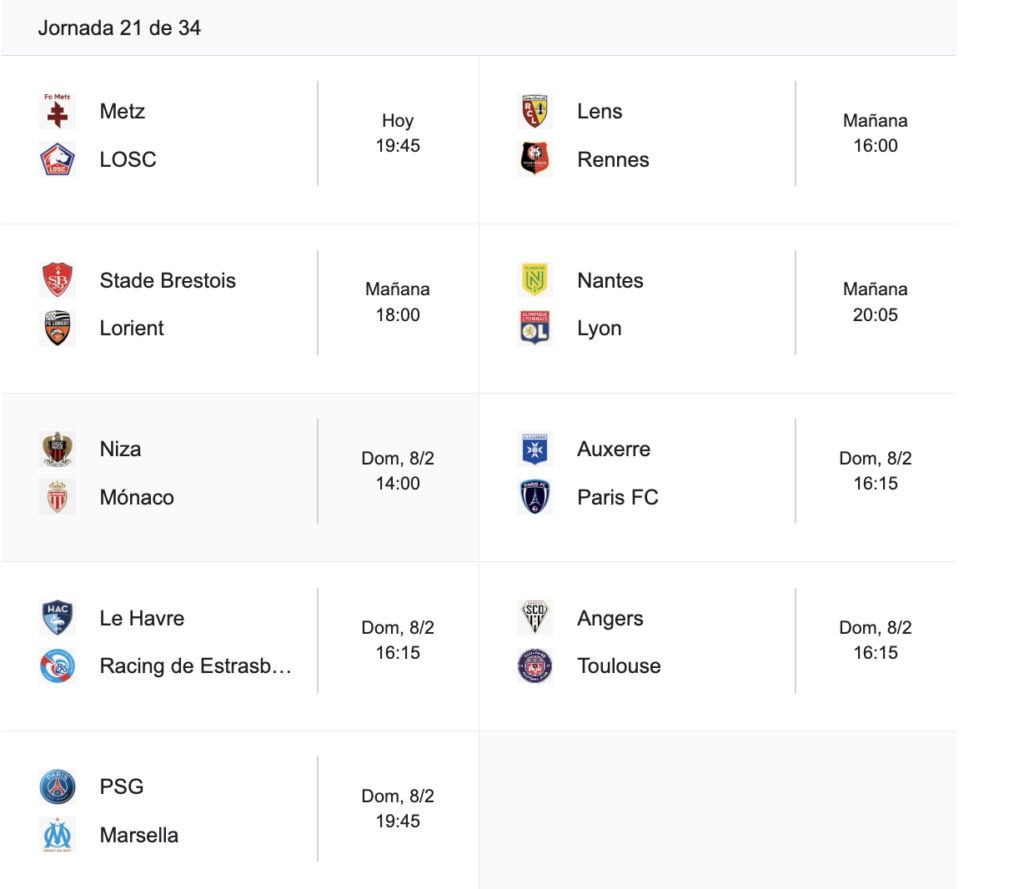
Task: Click the Stade Brestois crest
Action: pyautogui.click(x=57, y=280)
